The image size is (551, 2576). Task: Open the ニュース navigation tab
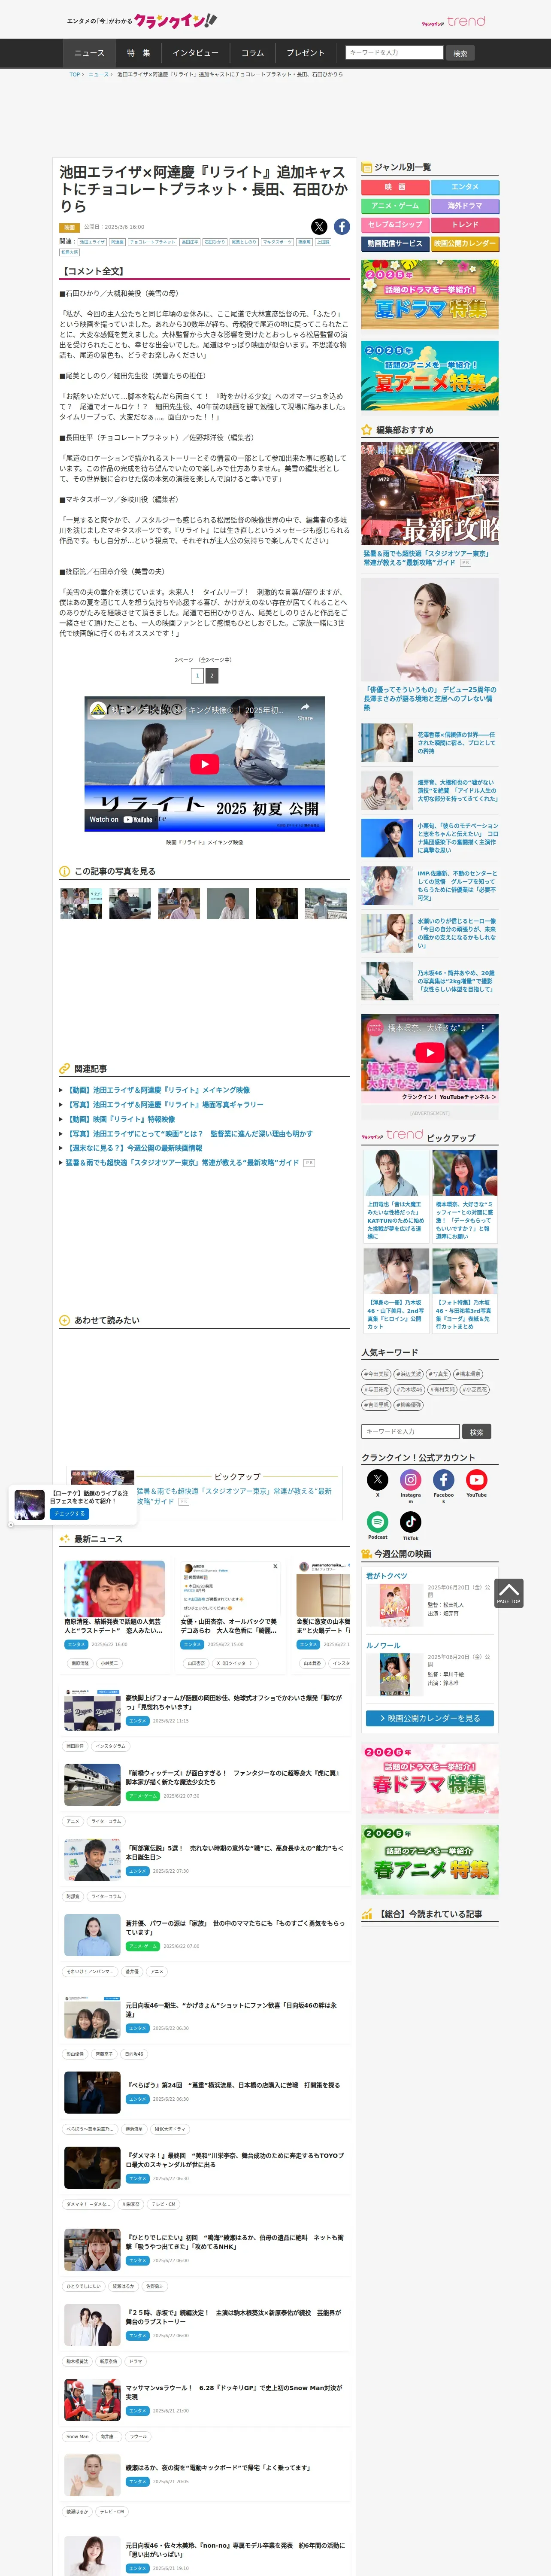pos(89,53)
